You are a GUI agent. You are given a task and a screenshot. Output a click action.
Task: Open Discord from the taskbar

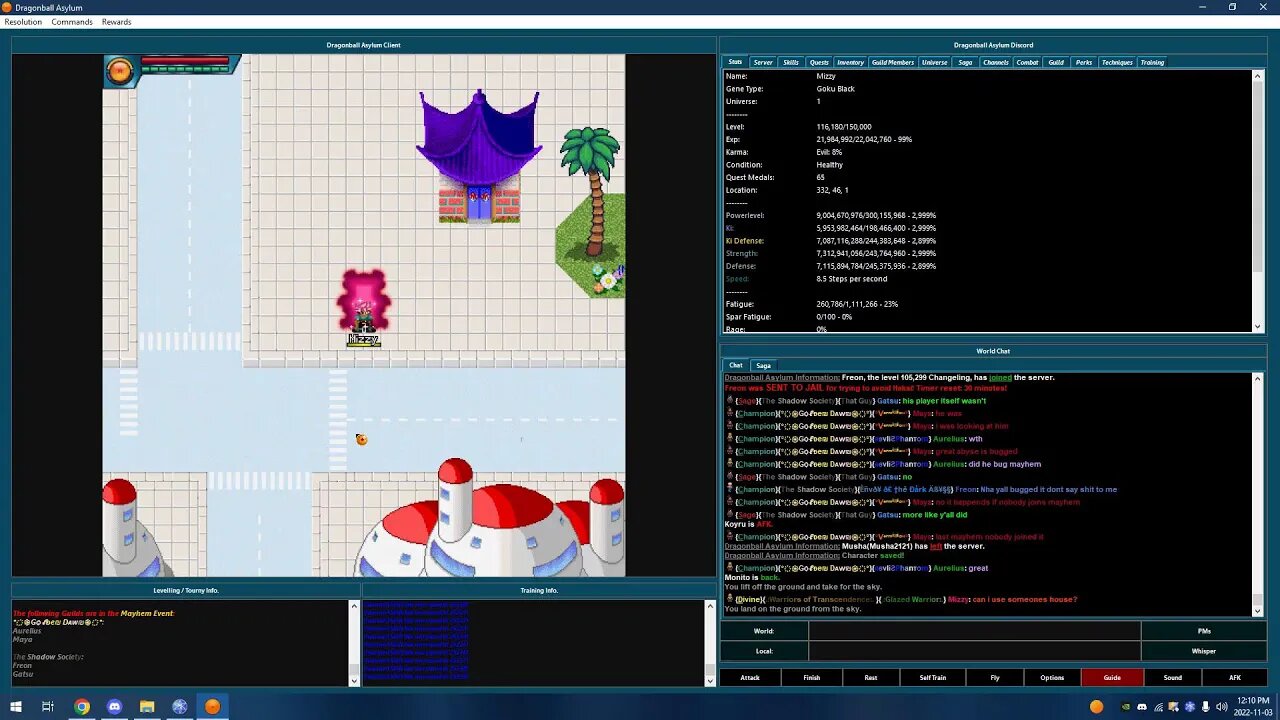(114, 706)
